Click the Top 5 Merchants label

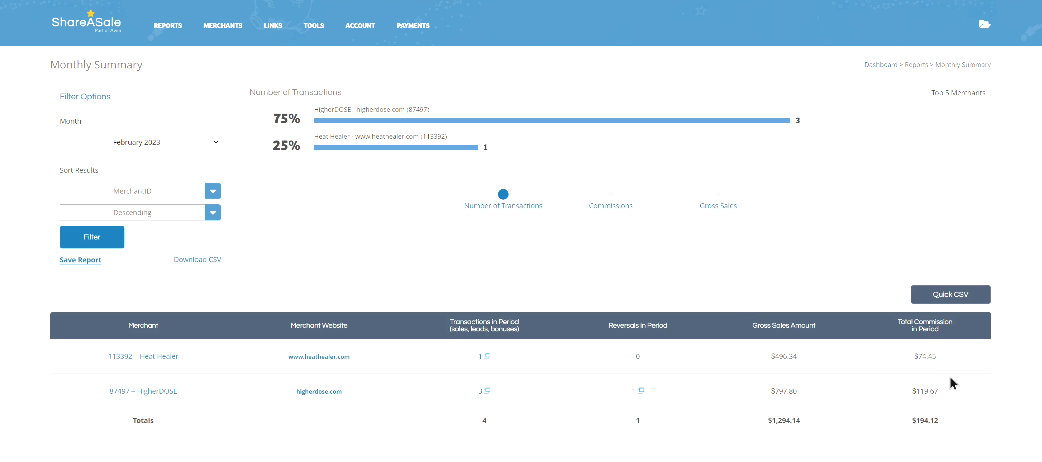(958, 93)
